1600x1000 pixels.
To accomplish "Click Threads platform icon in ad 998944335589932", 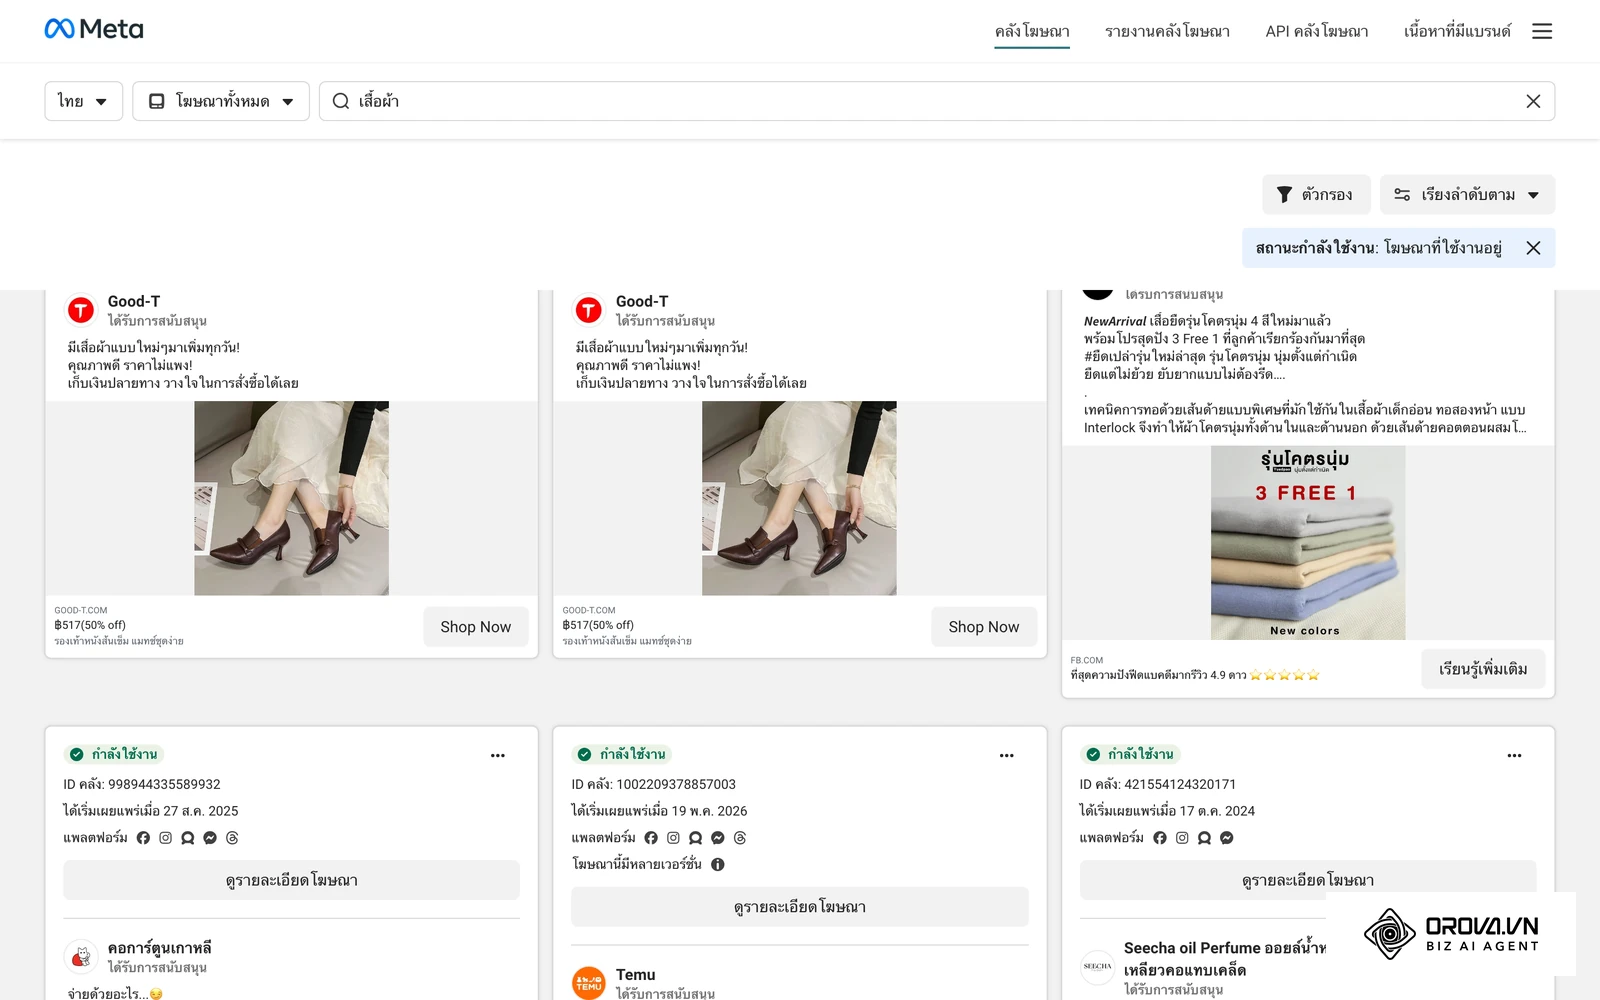I will (232, 838).
